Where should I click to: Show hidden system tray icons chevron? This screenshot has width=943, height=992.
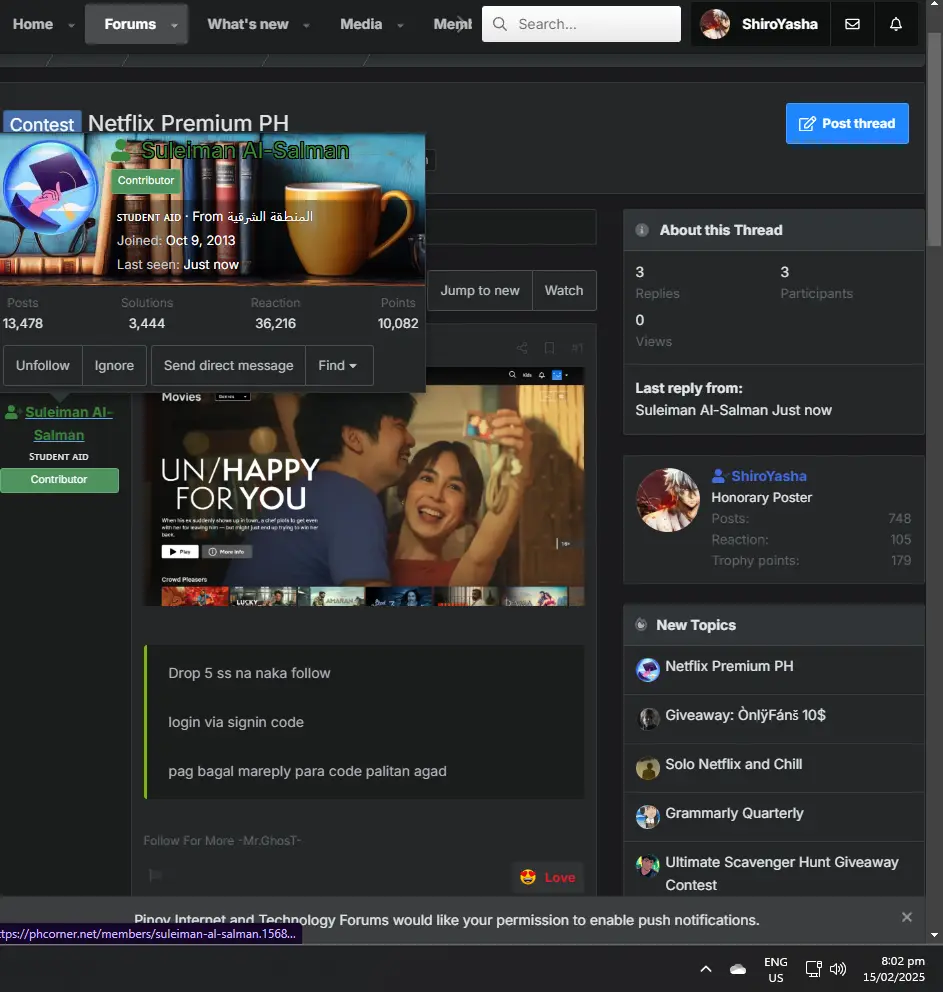coord(706,969)
